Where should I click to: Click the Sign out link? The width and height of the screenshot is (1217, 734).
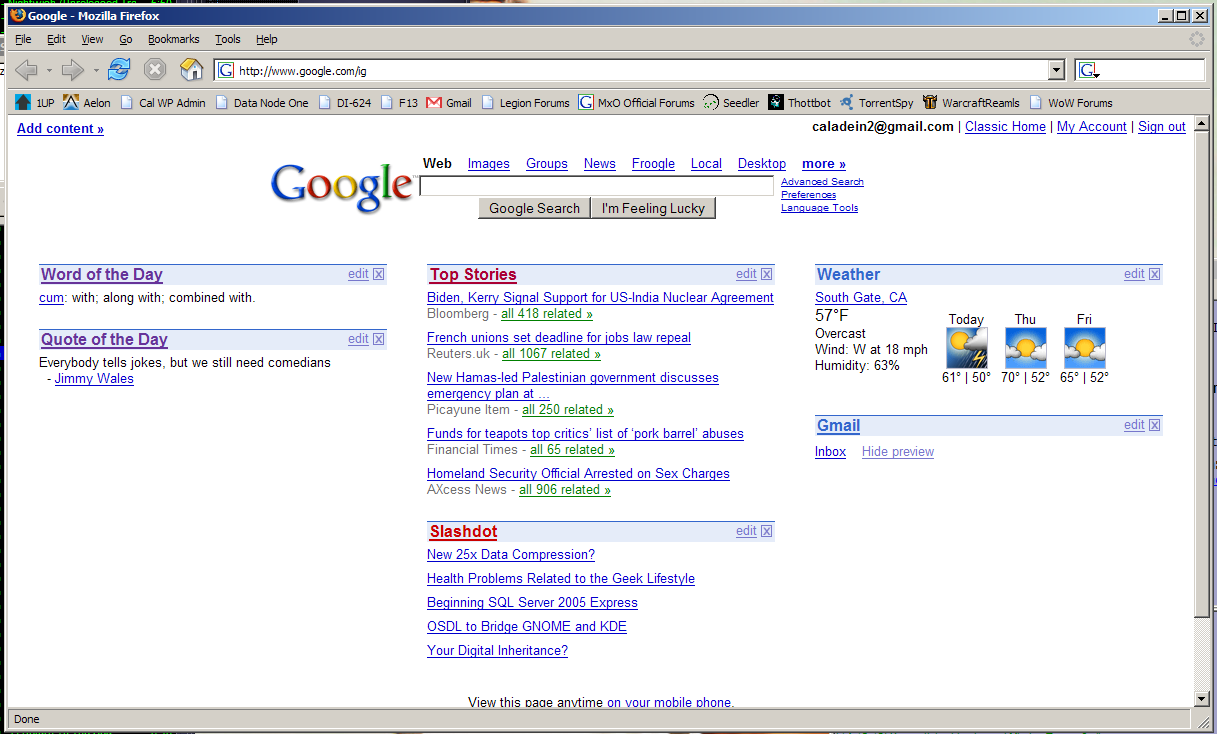pos(1162,127)
